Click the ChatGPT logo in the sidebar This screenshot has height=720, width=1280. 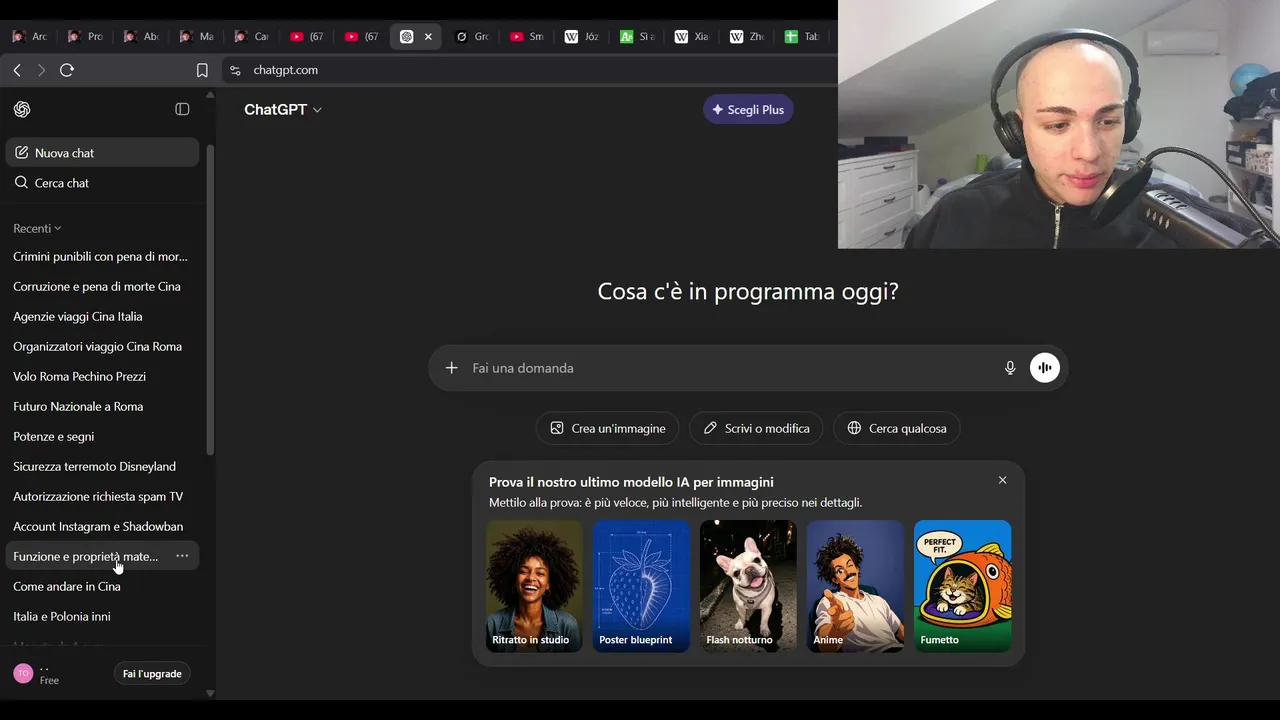[x=22, y=109]
